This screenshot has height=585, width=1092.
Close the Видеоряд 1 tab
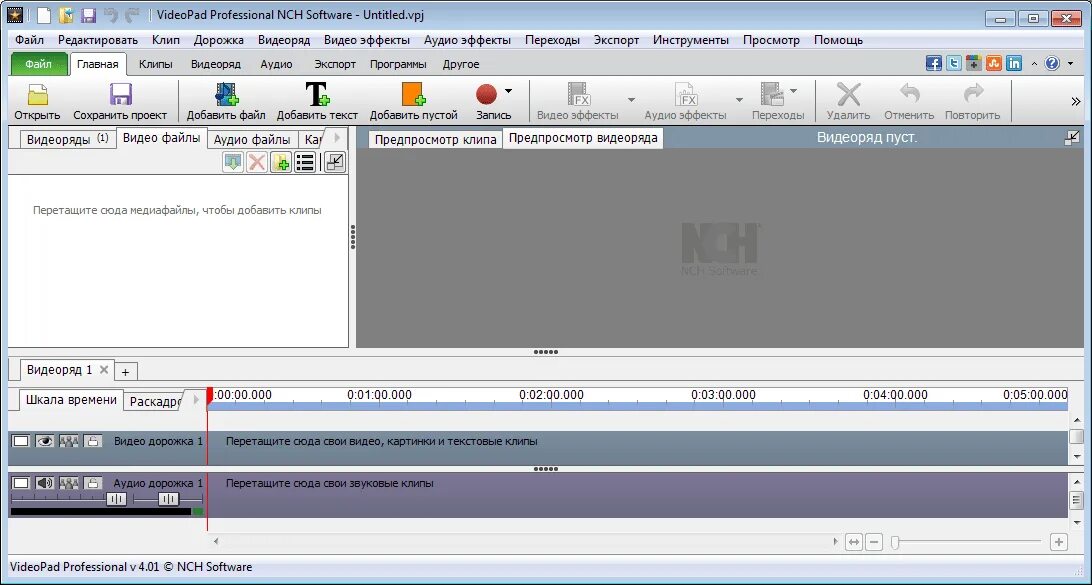(104, 370)
